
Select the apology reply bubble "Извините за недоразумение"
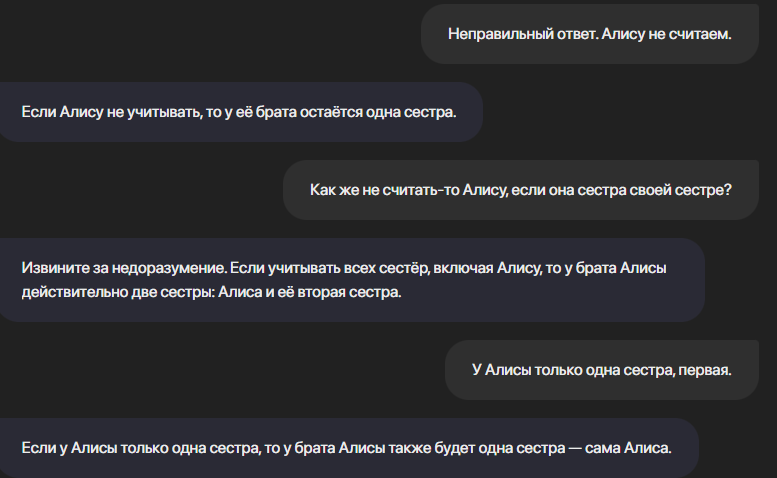[x=350, y=280]
